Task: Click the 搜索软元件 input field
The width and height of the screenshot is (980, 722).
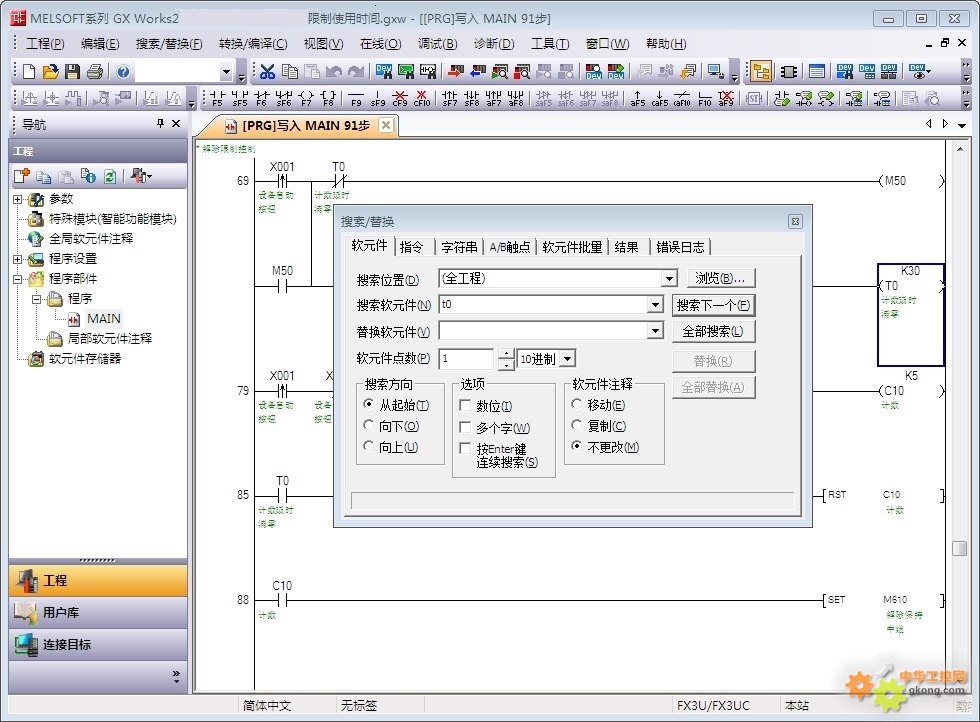Action: [x=543, y=304]
